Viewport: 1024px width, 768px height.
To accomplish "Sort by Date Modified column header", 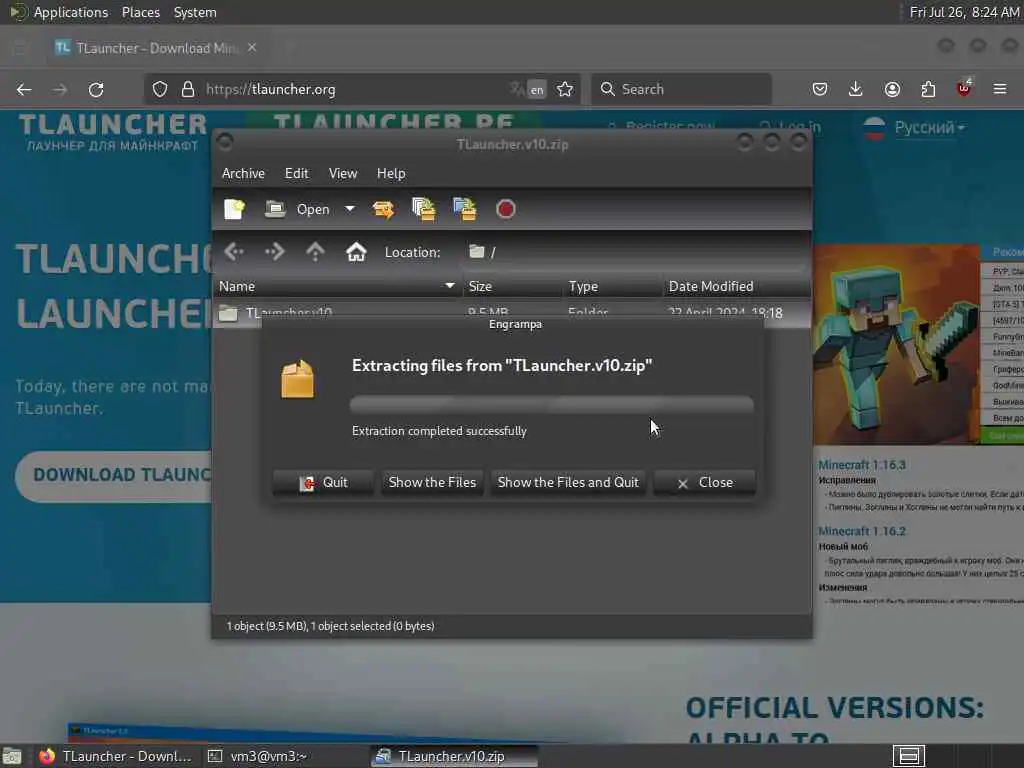I will pyautogui.click(x=737, y=286).
